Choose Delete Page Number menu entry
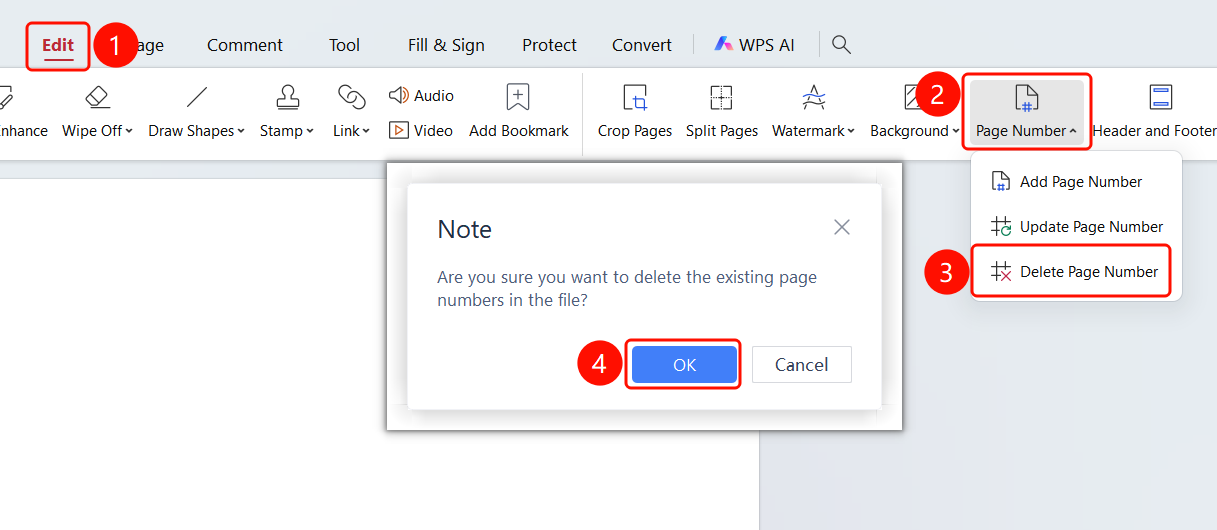Screen dimensions: 1217x530 (x=1073, y=271)
